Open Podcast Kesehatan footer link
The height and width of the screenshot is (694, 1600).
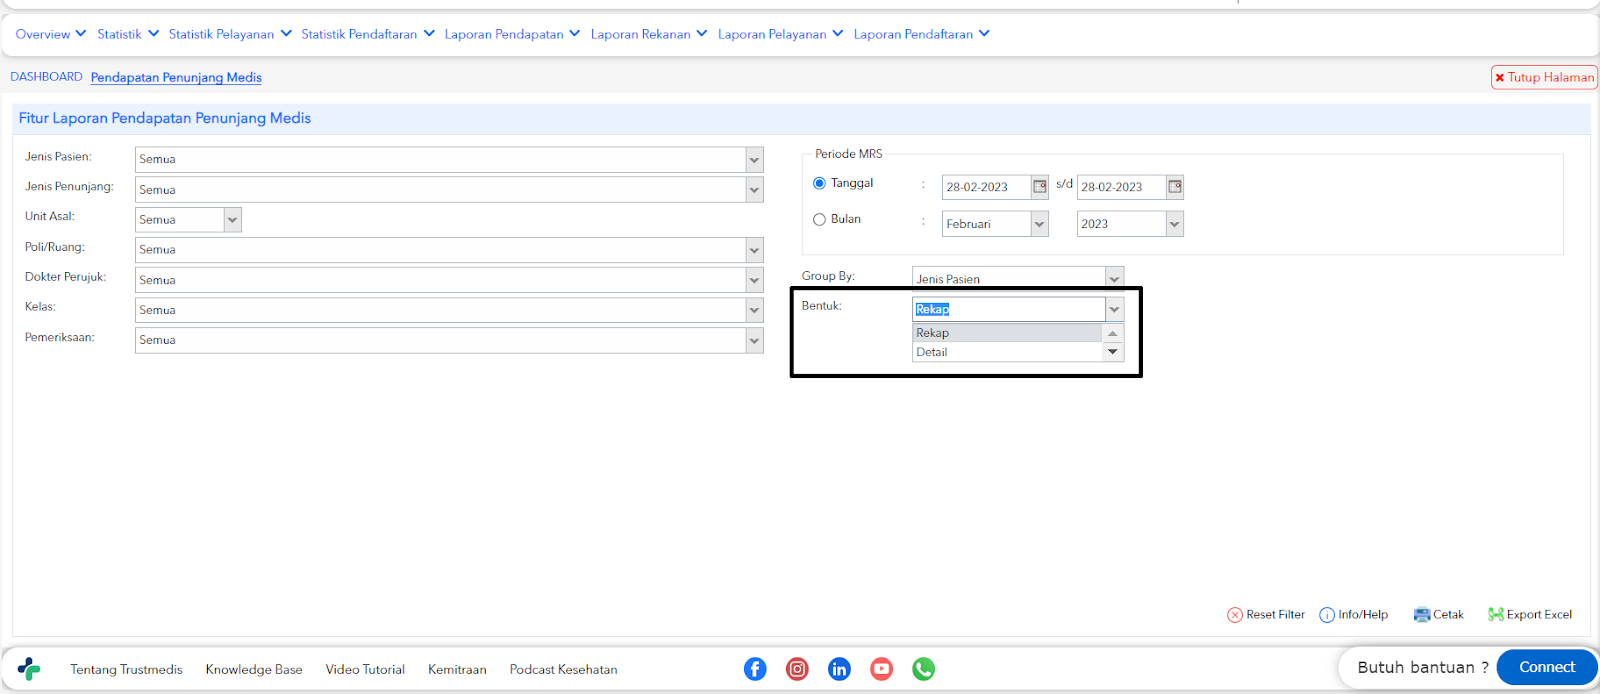pyautogui.click(x=563, y=669)
